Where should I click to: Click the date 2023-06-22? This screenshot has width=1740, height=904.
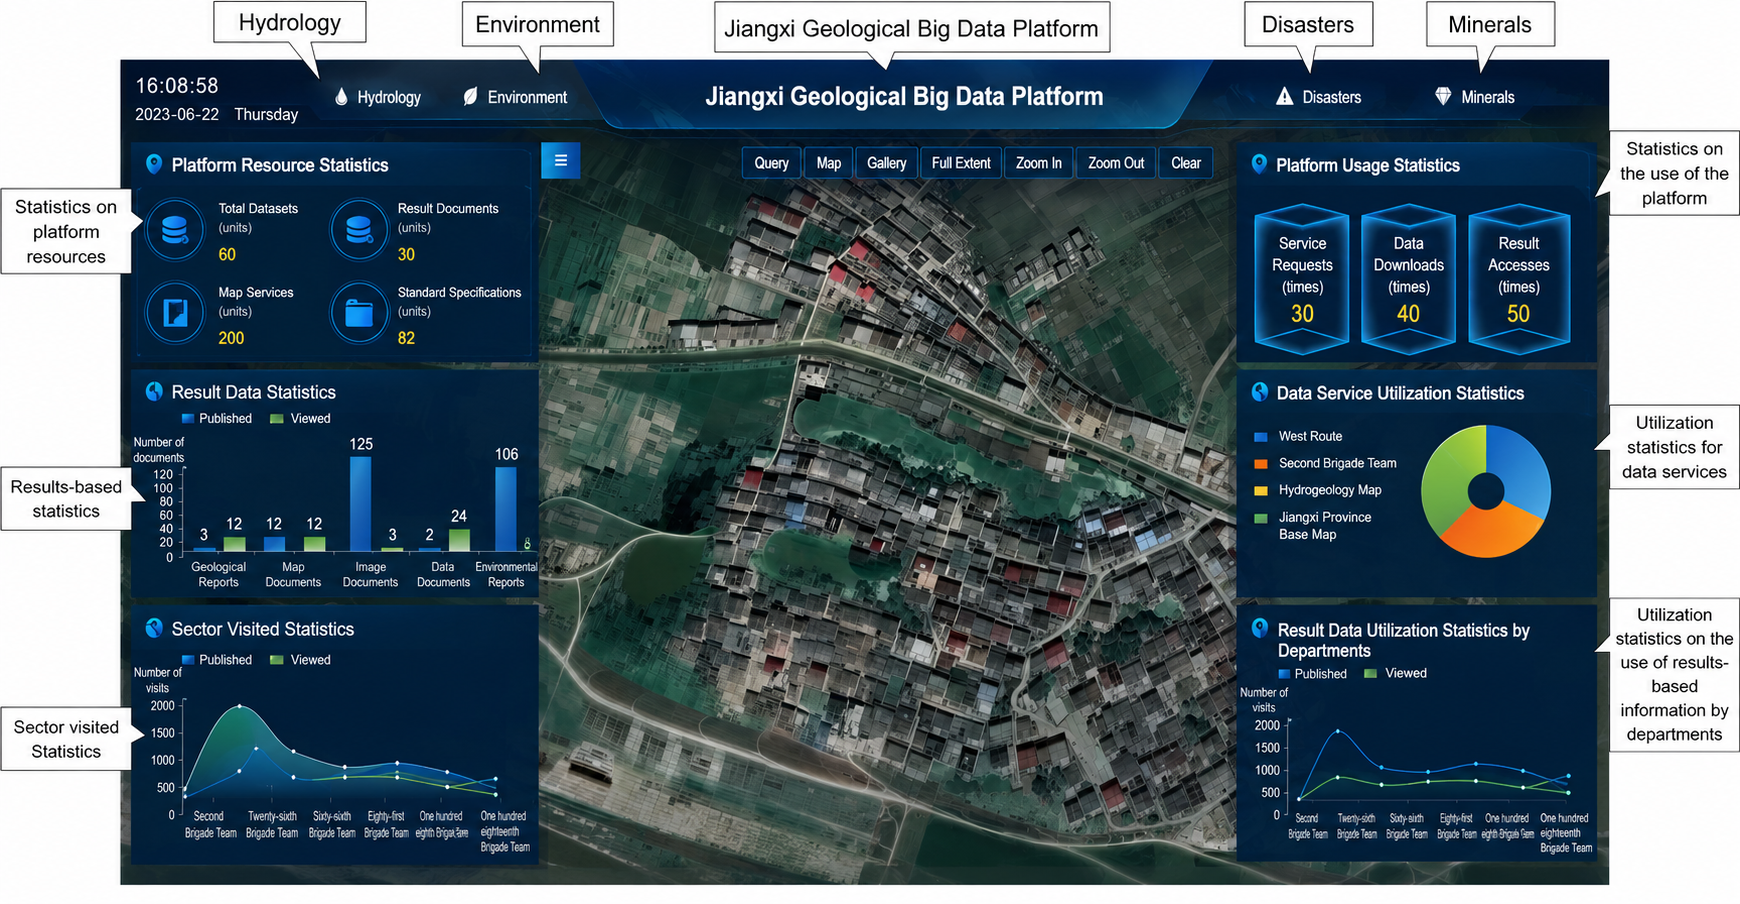177,114
